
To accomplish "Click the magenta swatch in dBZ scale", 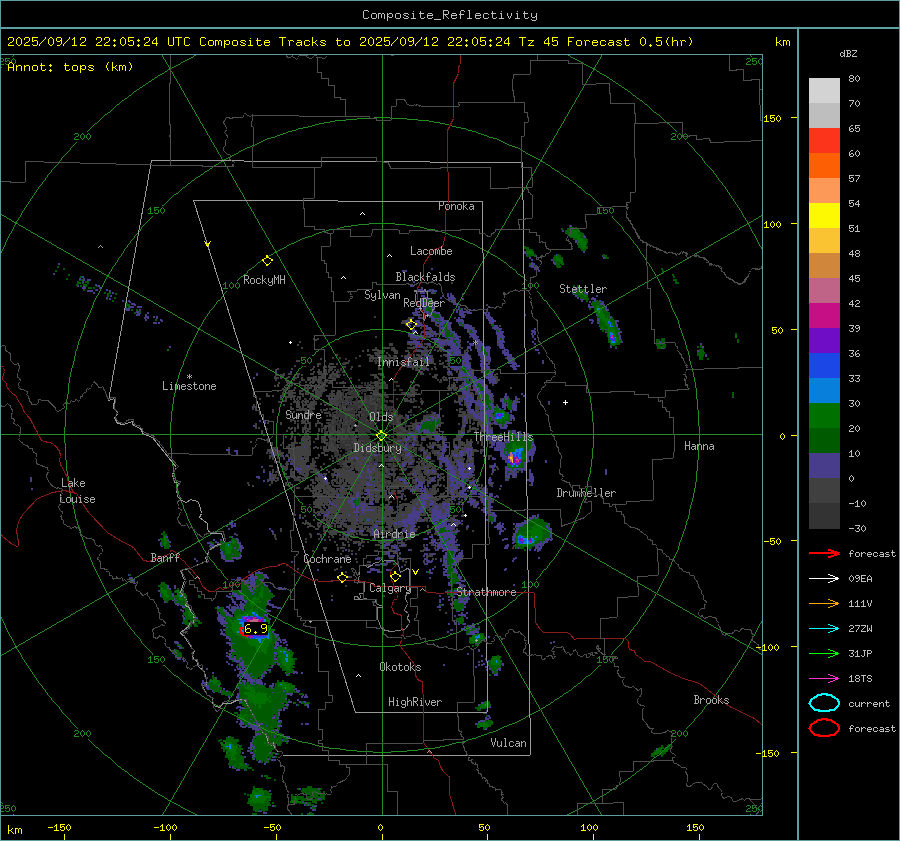I will [824, 316].
